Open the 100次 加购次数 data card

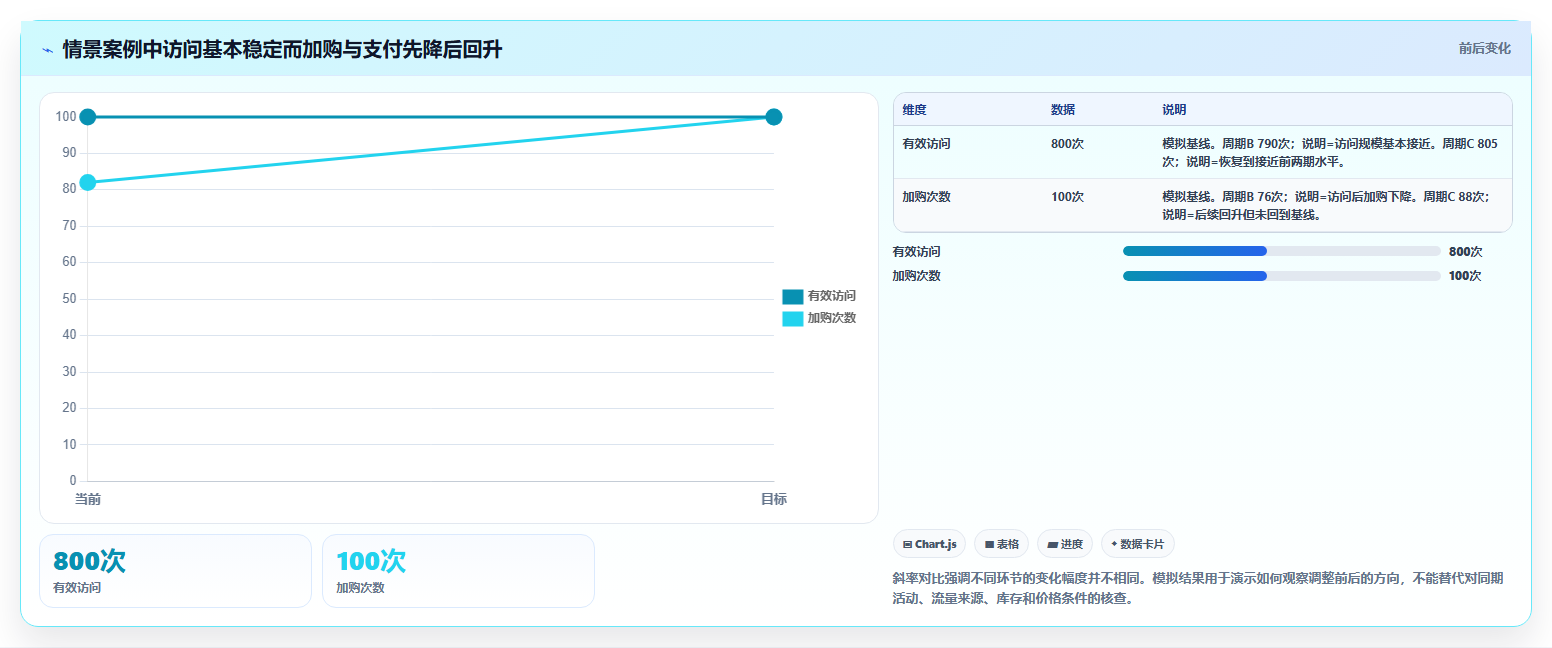(x=458, y=571)
